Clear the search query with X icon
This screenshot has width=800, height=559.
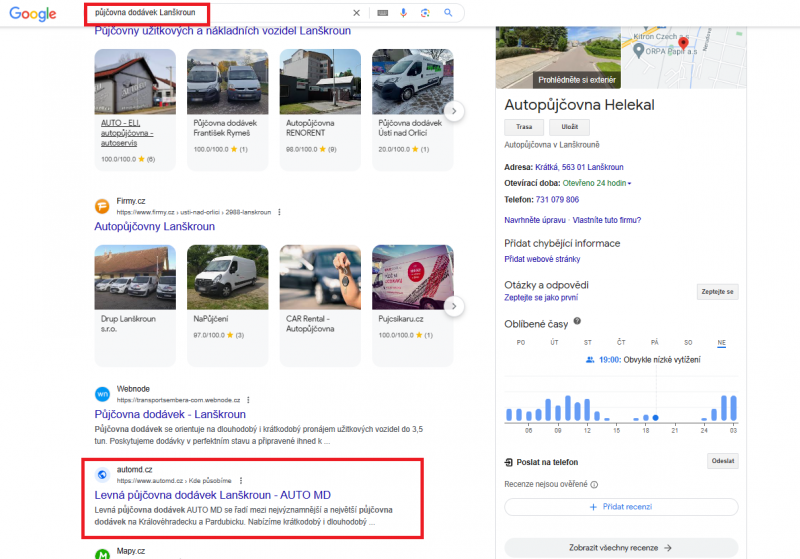pos(356,13)
